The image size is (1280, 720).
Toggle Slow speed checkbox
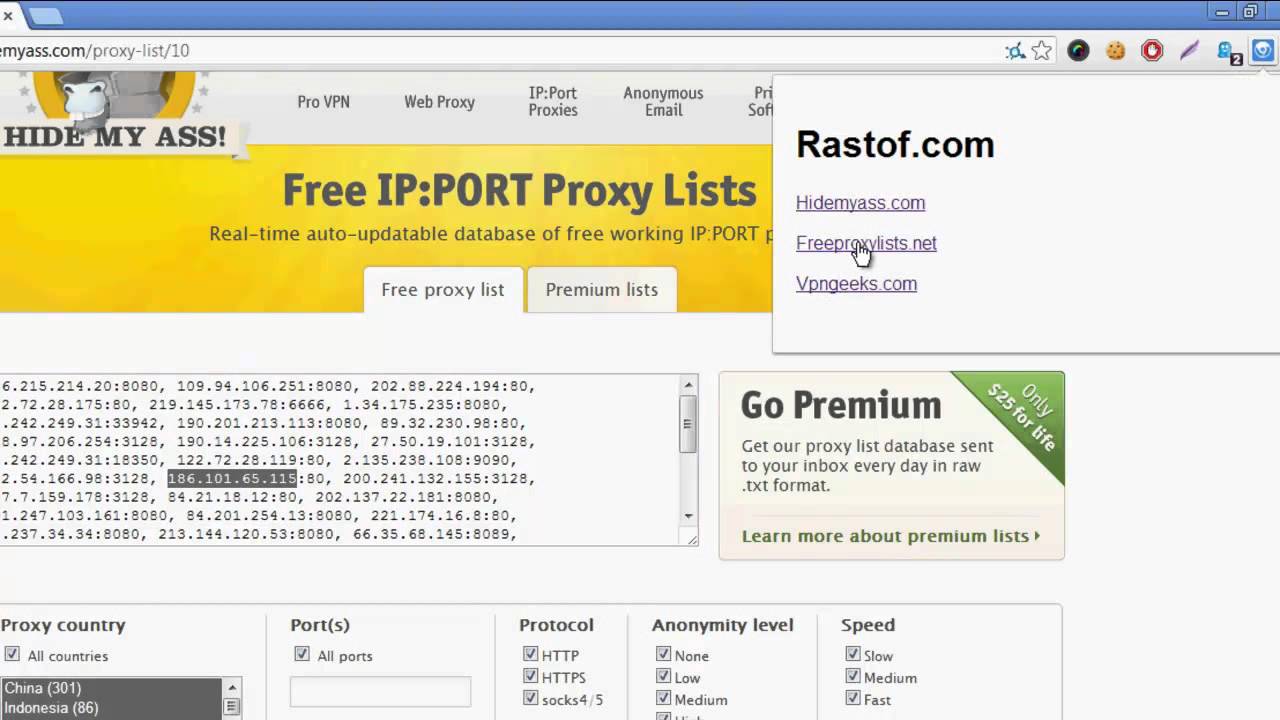tap(853, 654)
